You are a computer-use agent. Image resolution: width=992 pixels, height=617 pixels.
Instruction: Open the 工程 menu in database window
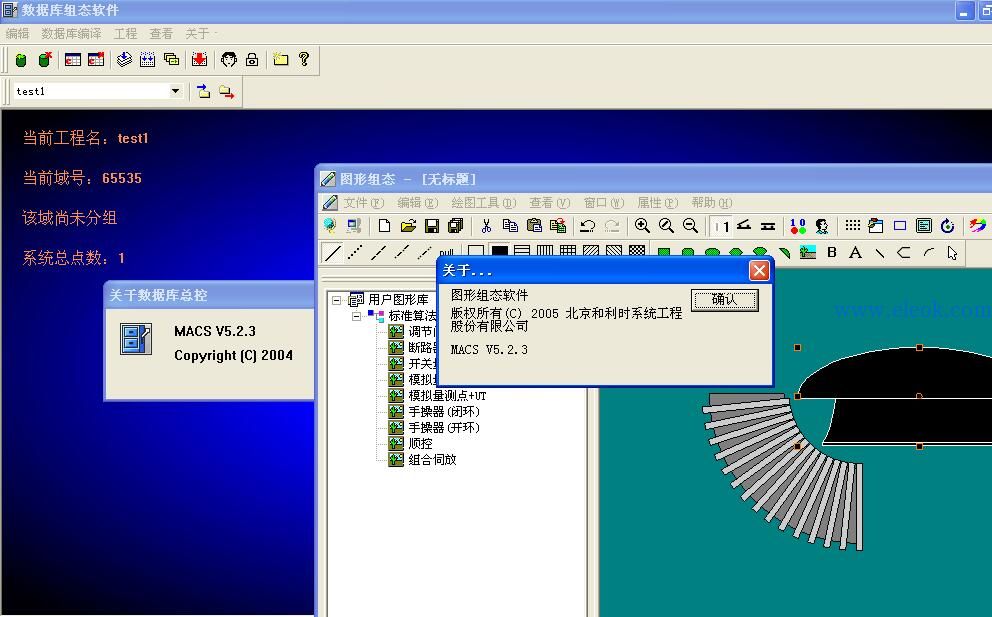click(125, 34)
